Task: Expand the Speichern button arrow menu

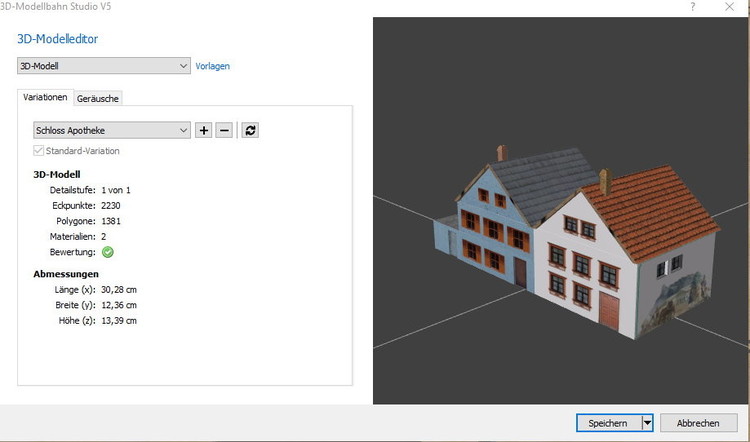Action: pyautogui.click(x=647, y=423)
